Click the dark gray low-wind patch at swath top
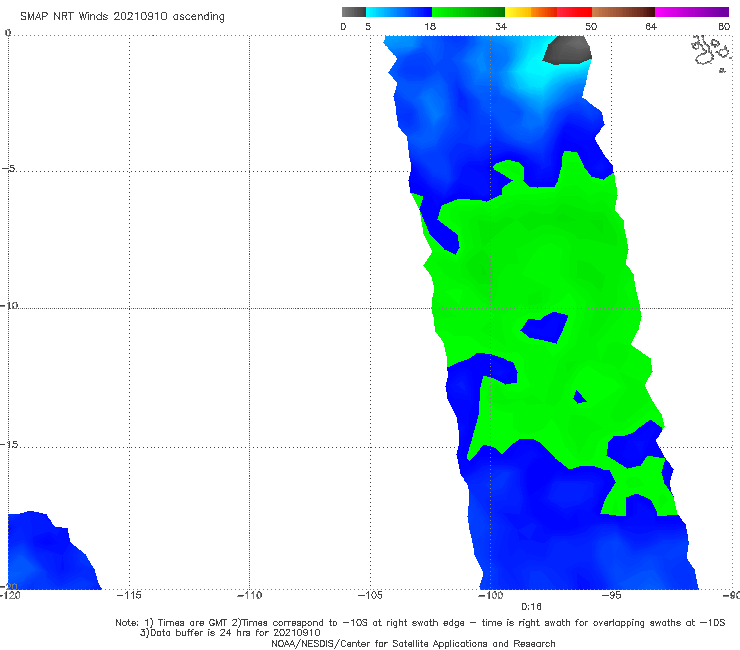Viewport: 740px width, 650px height. click(567, 49)
